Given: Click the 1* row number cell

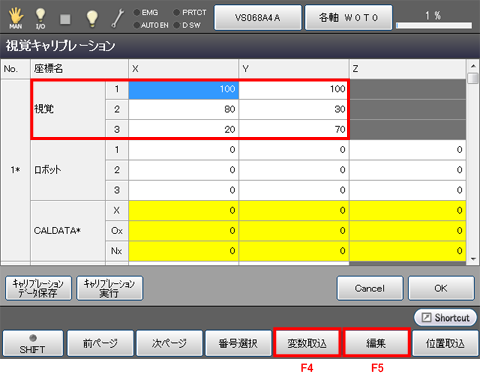Looking at the screenshot, I should tap(15, 170).
